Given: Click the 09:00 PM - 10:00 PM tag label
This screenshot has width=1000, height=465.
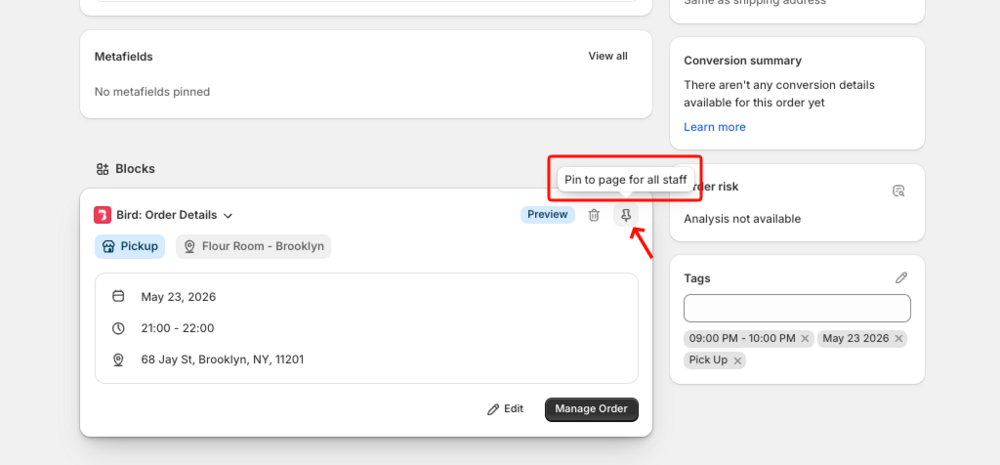Looking at the screenshot, I should click(x=742, y=339).
